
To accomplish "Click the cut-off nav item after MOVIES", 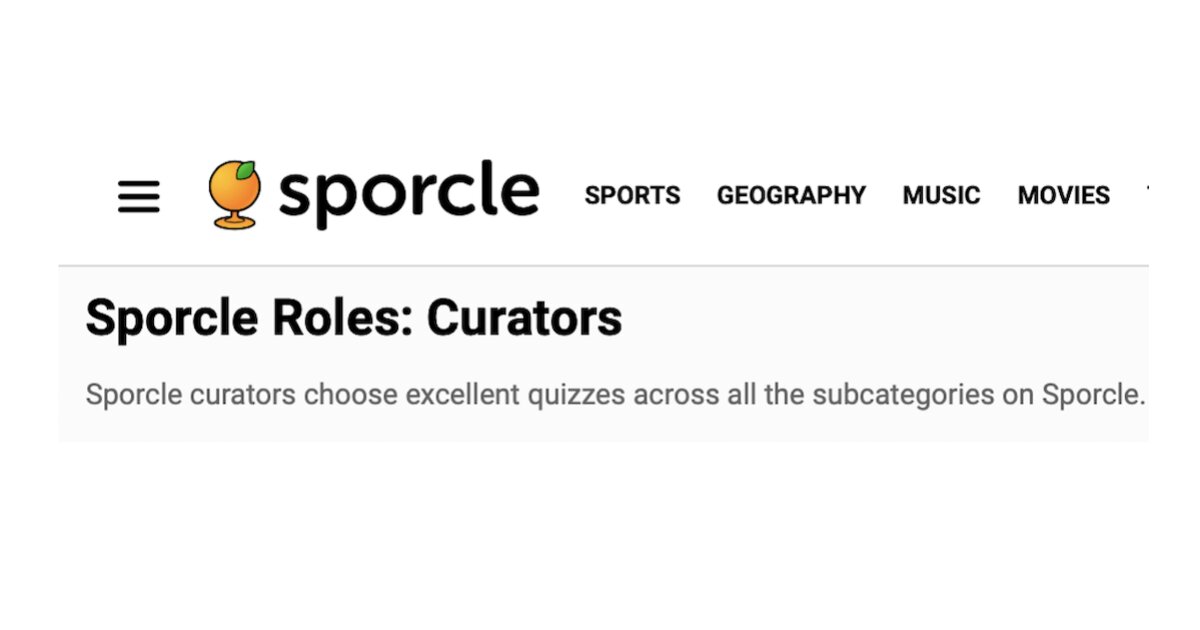I will (x=1146, y=195).
